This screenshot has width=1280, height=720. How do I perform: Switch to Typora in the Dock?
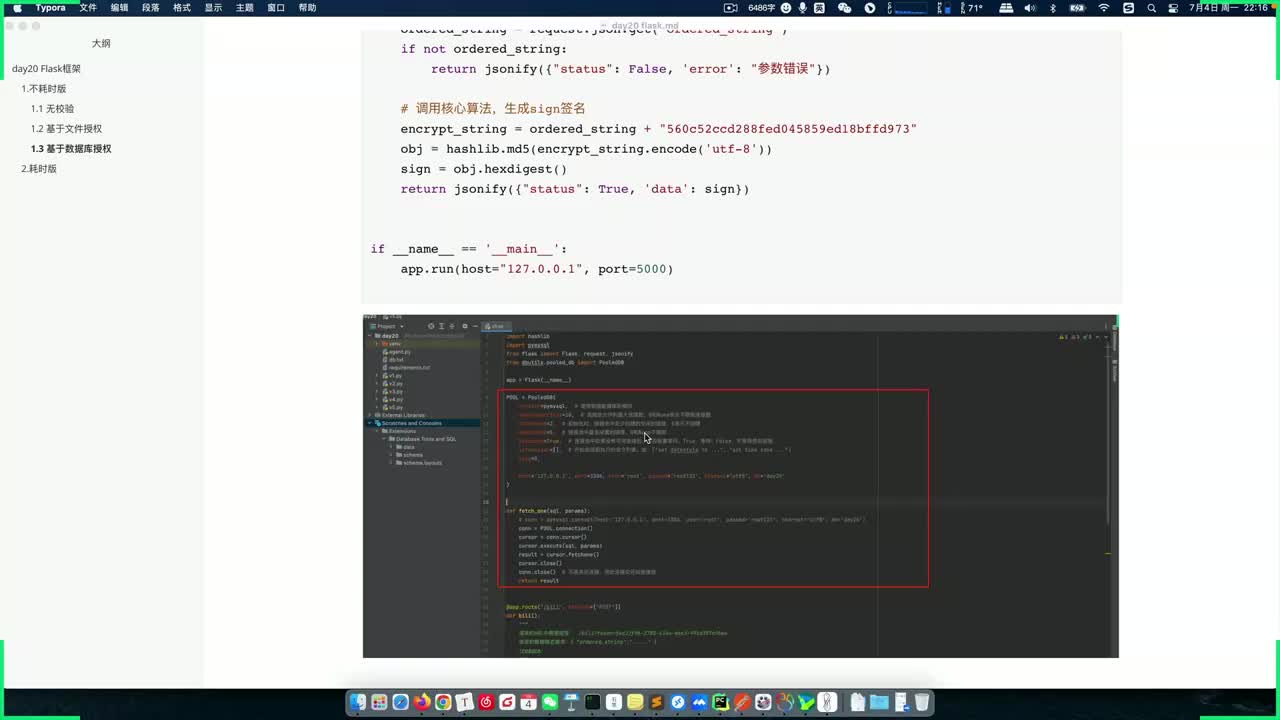464,703
